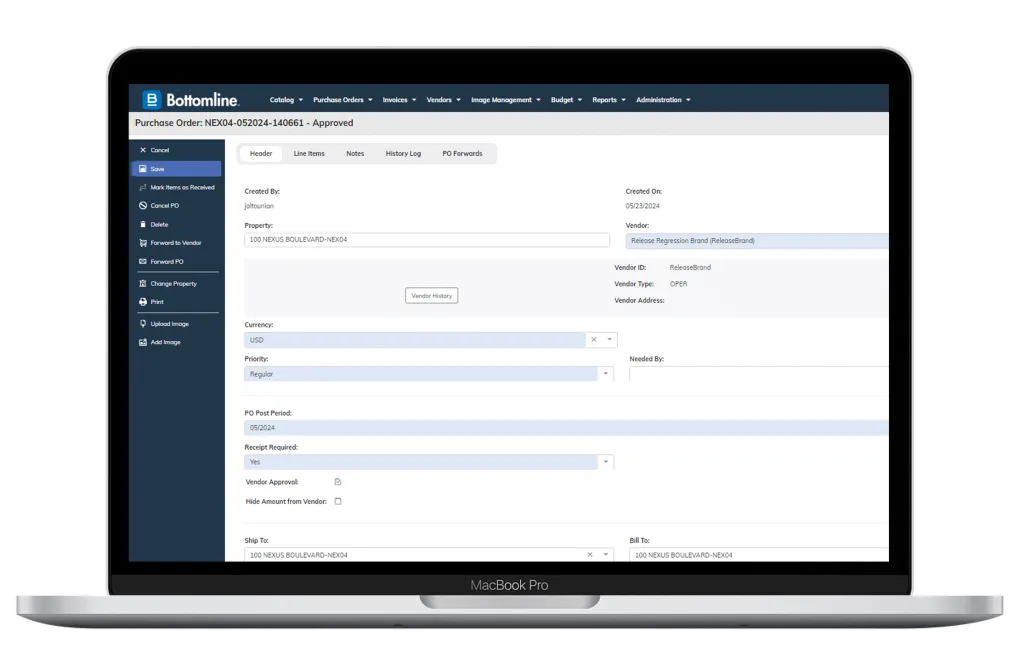
Task: Clear the USD currency selection
Action: click(x=593, y=340)
